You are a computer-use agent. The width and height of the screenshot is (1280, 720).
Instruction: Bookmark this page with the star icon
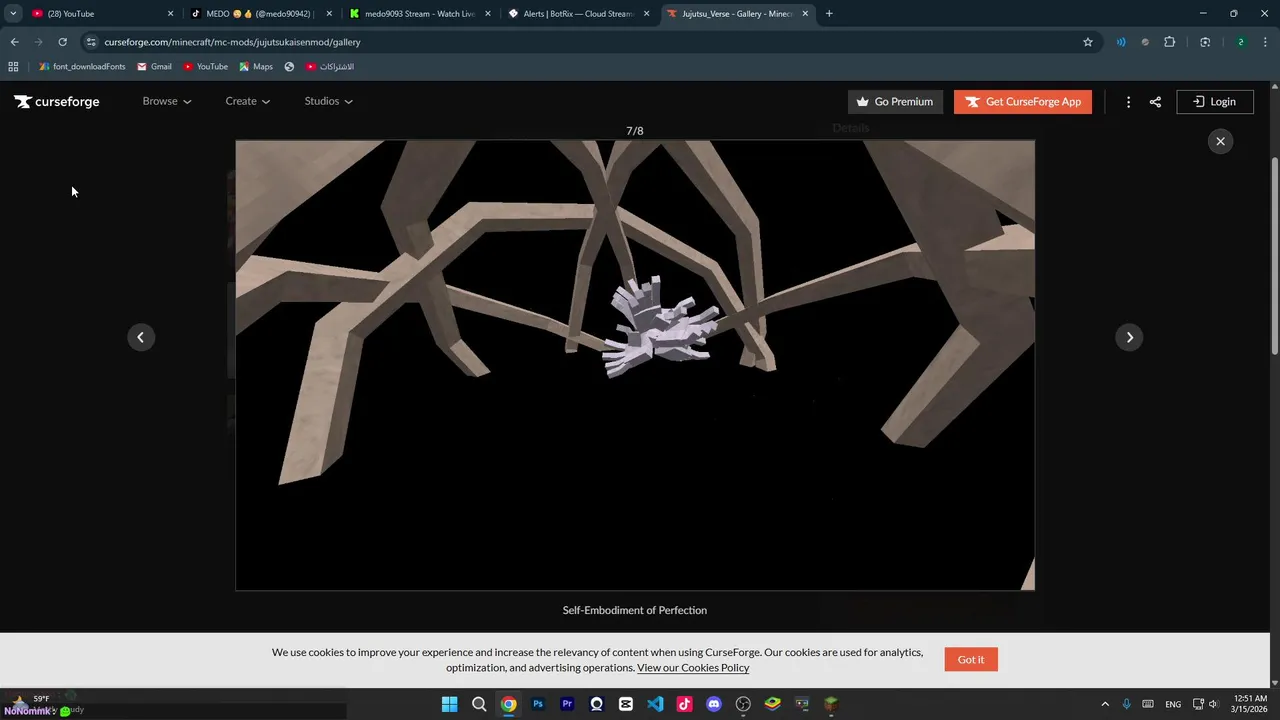(x=1088, y=42)
